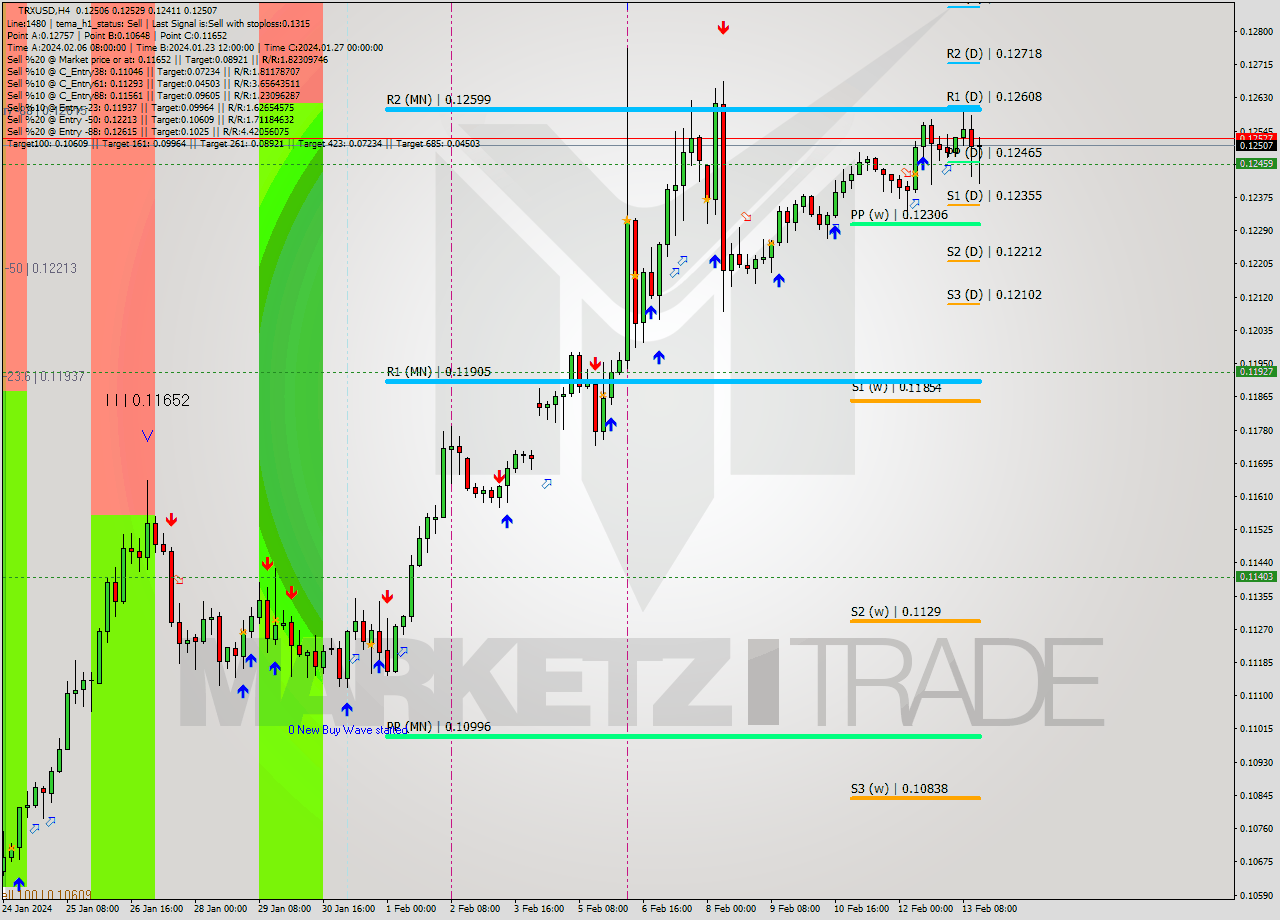This screenshot has height=920, width=1280.
Task: Click the 'Target100: 0.10609' targets line
Action: tap(243, 144)
